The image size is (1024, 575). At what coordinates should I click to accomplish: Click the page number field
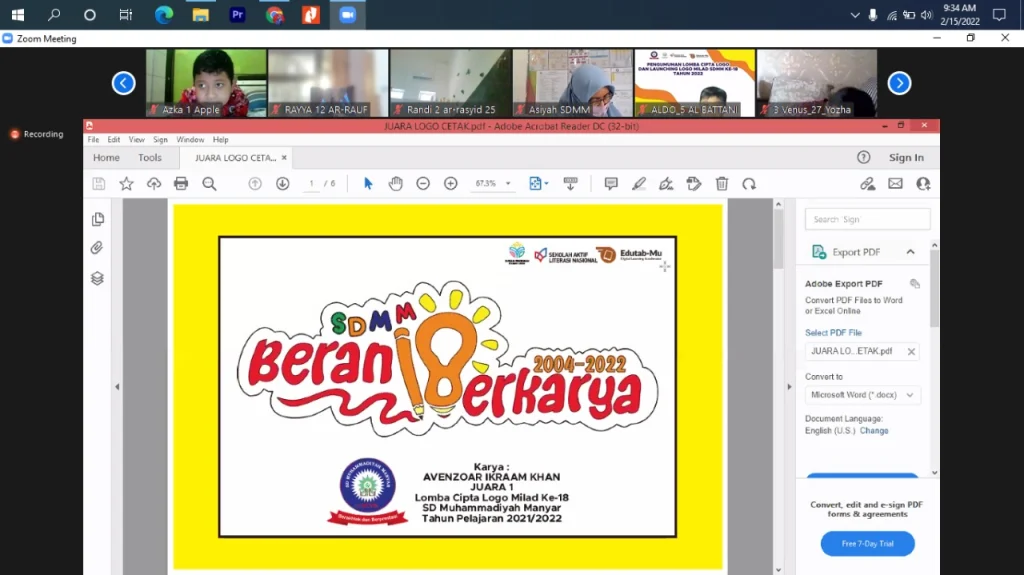click(312, 184)
